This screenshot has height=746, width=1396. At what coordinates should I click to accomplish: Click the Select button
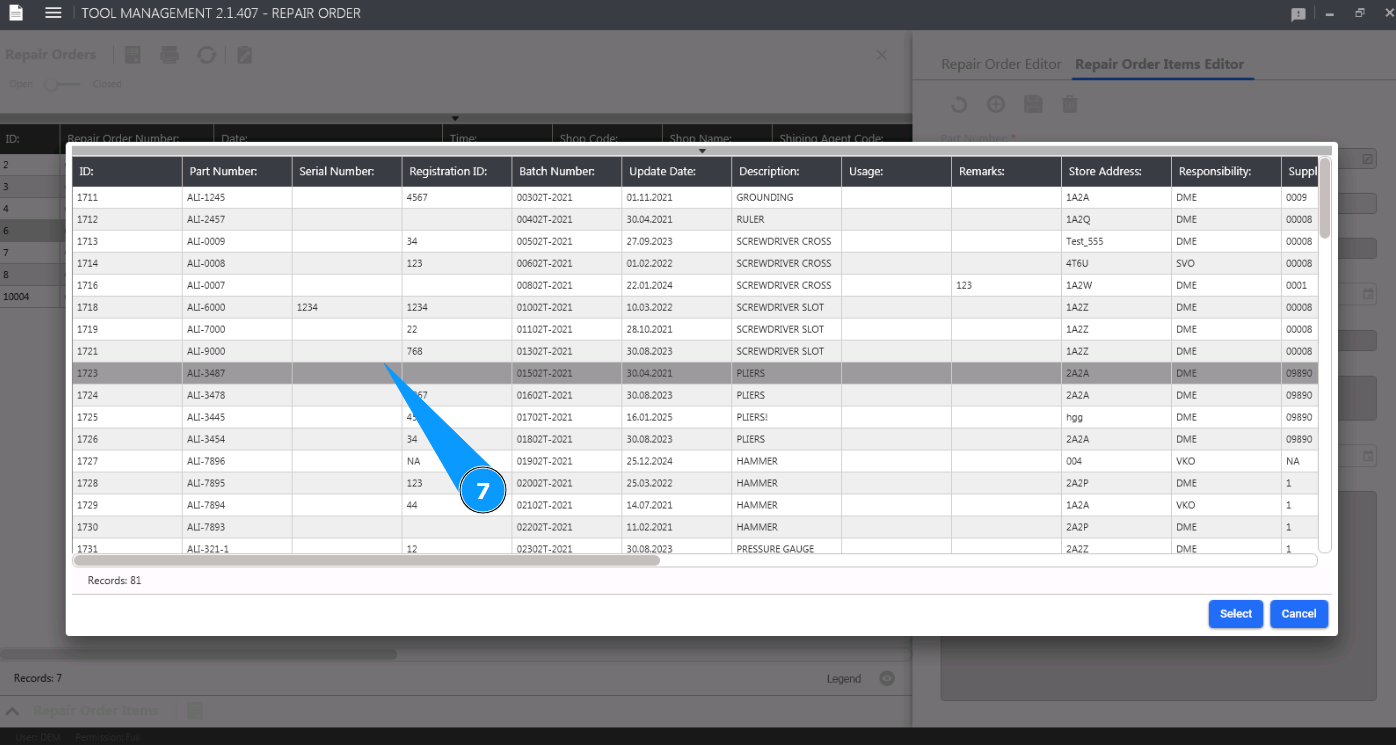point(1236,614)
